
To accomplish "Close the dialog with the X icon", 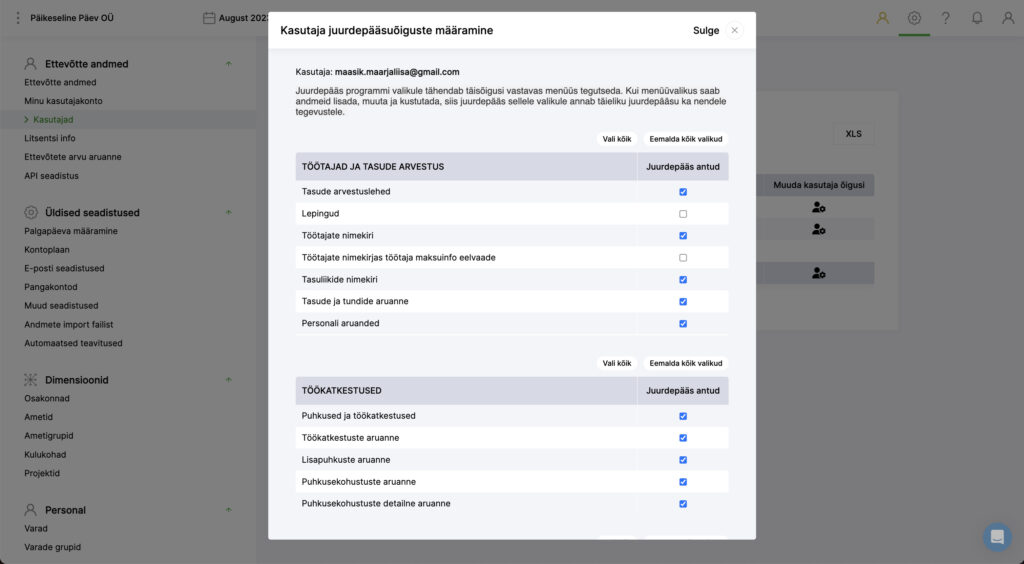I will [734, 30].
